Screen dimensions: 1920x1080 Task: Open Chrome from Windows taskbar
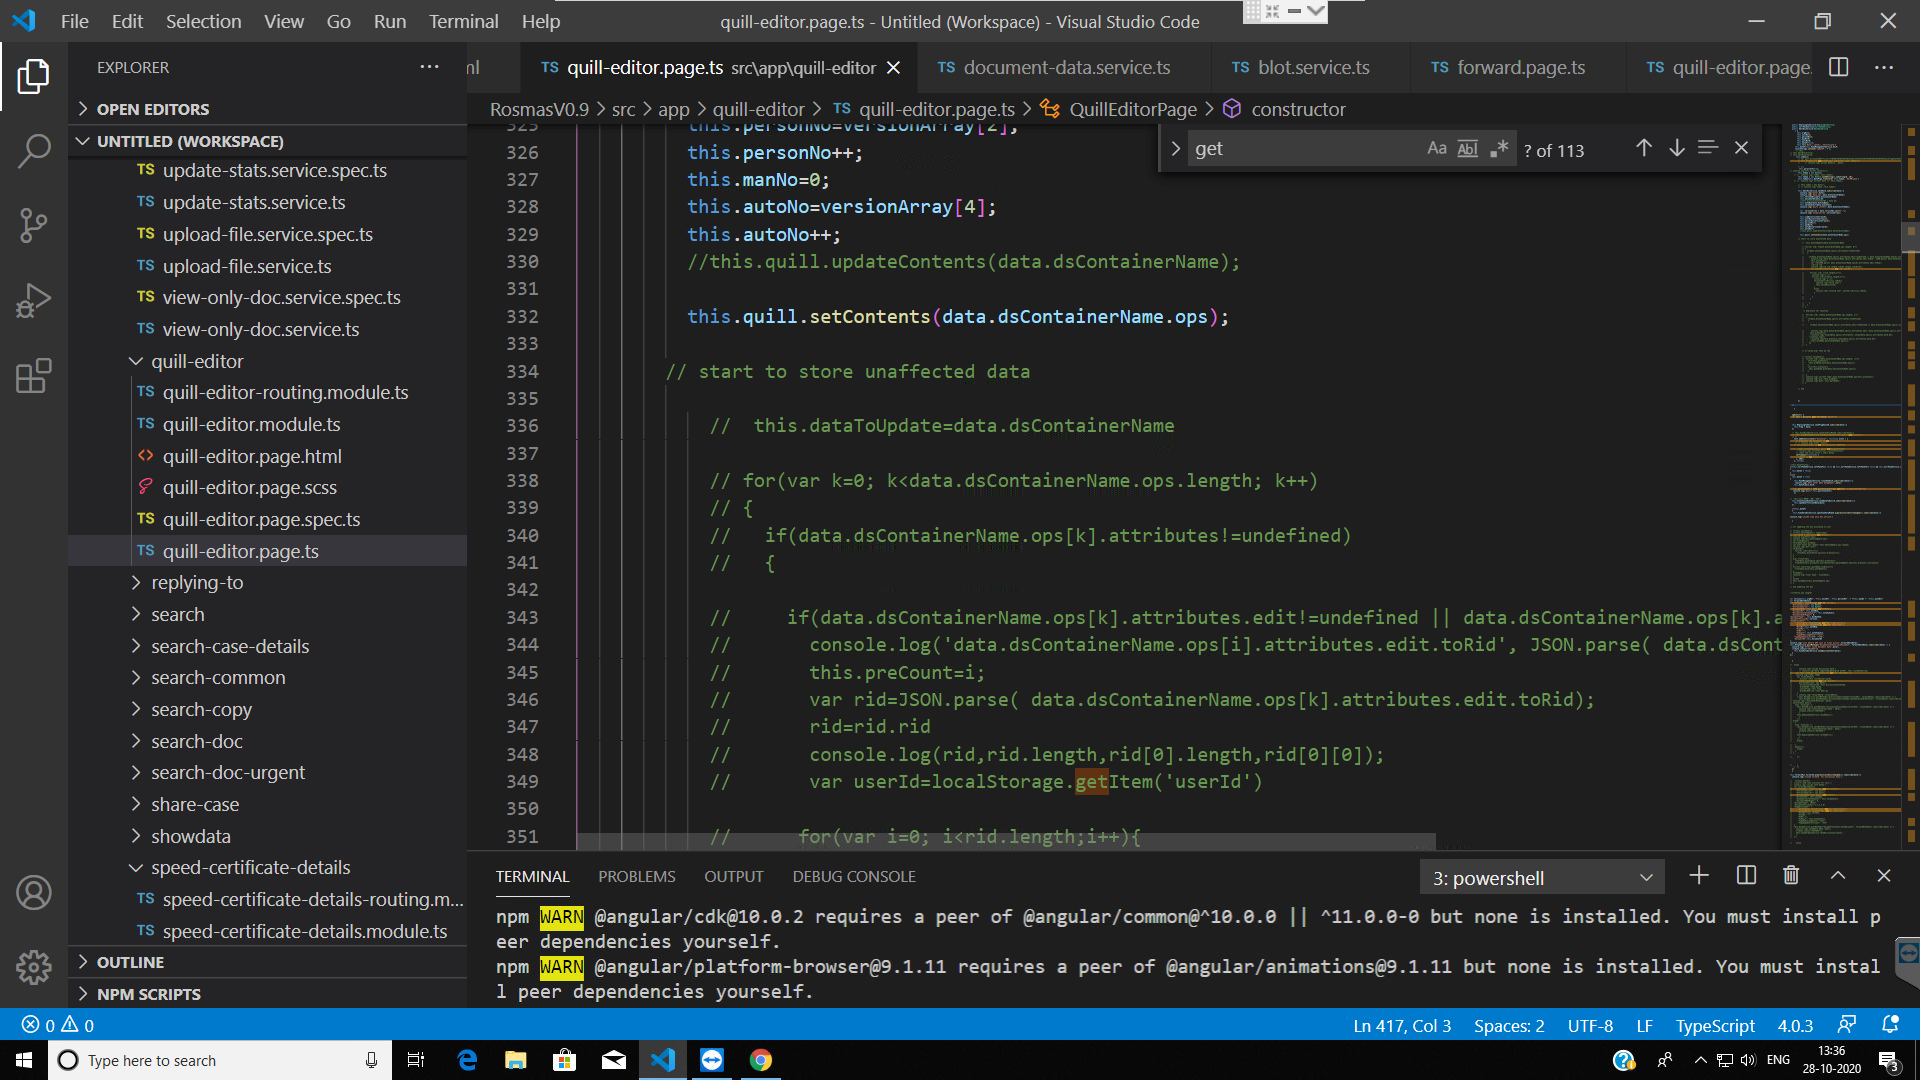(x=761, y=1060)
